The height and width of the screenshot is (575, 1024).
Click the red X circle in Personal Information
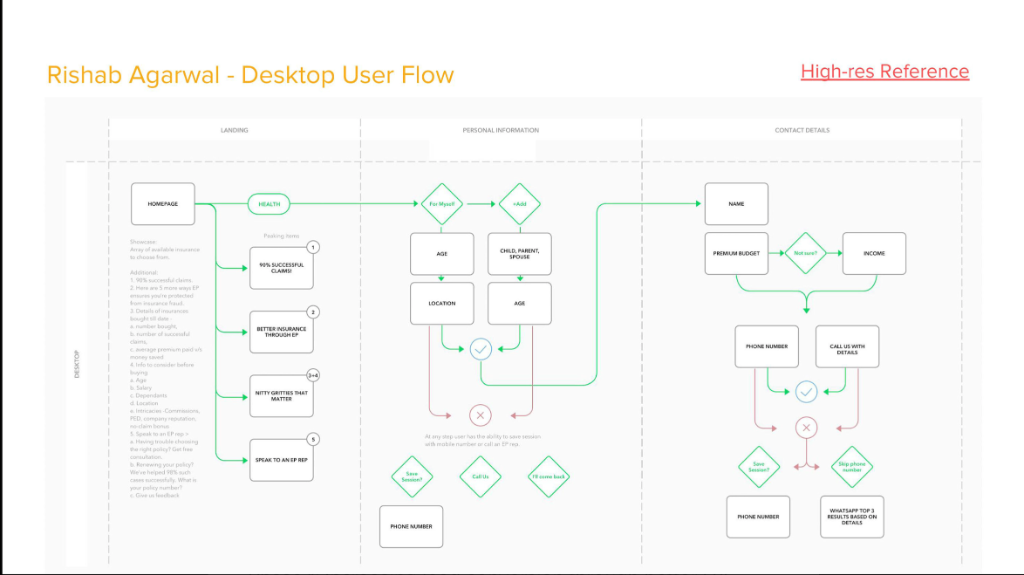pyautogui.click(x=480, y=415)
